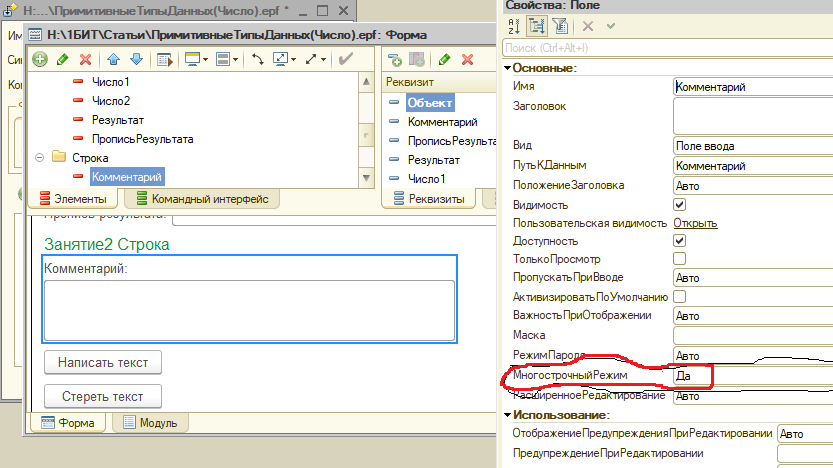
Task: Toggle the Доступность checkbox
Action: point(680,241)
